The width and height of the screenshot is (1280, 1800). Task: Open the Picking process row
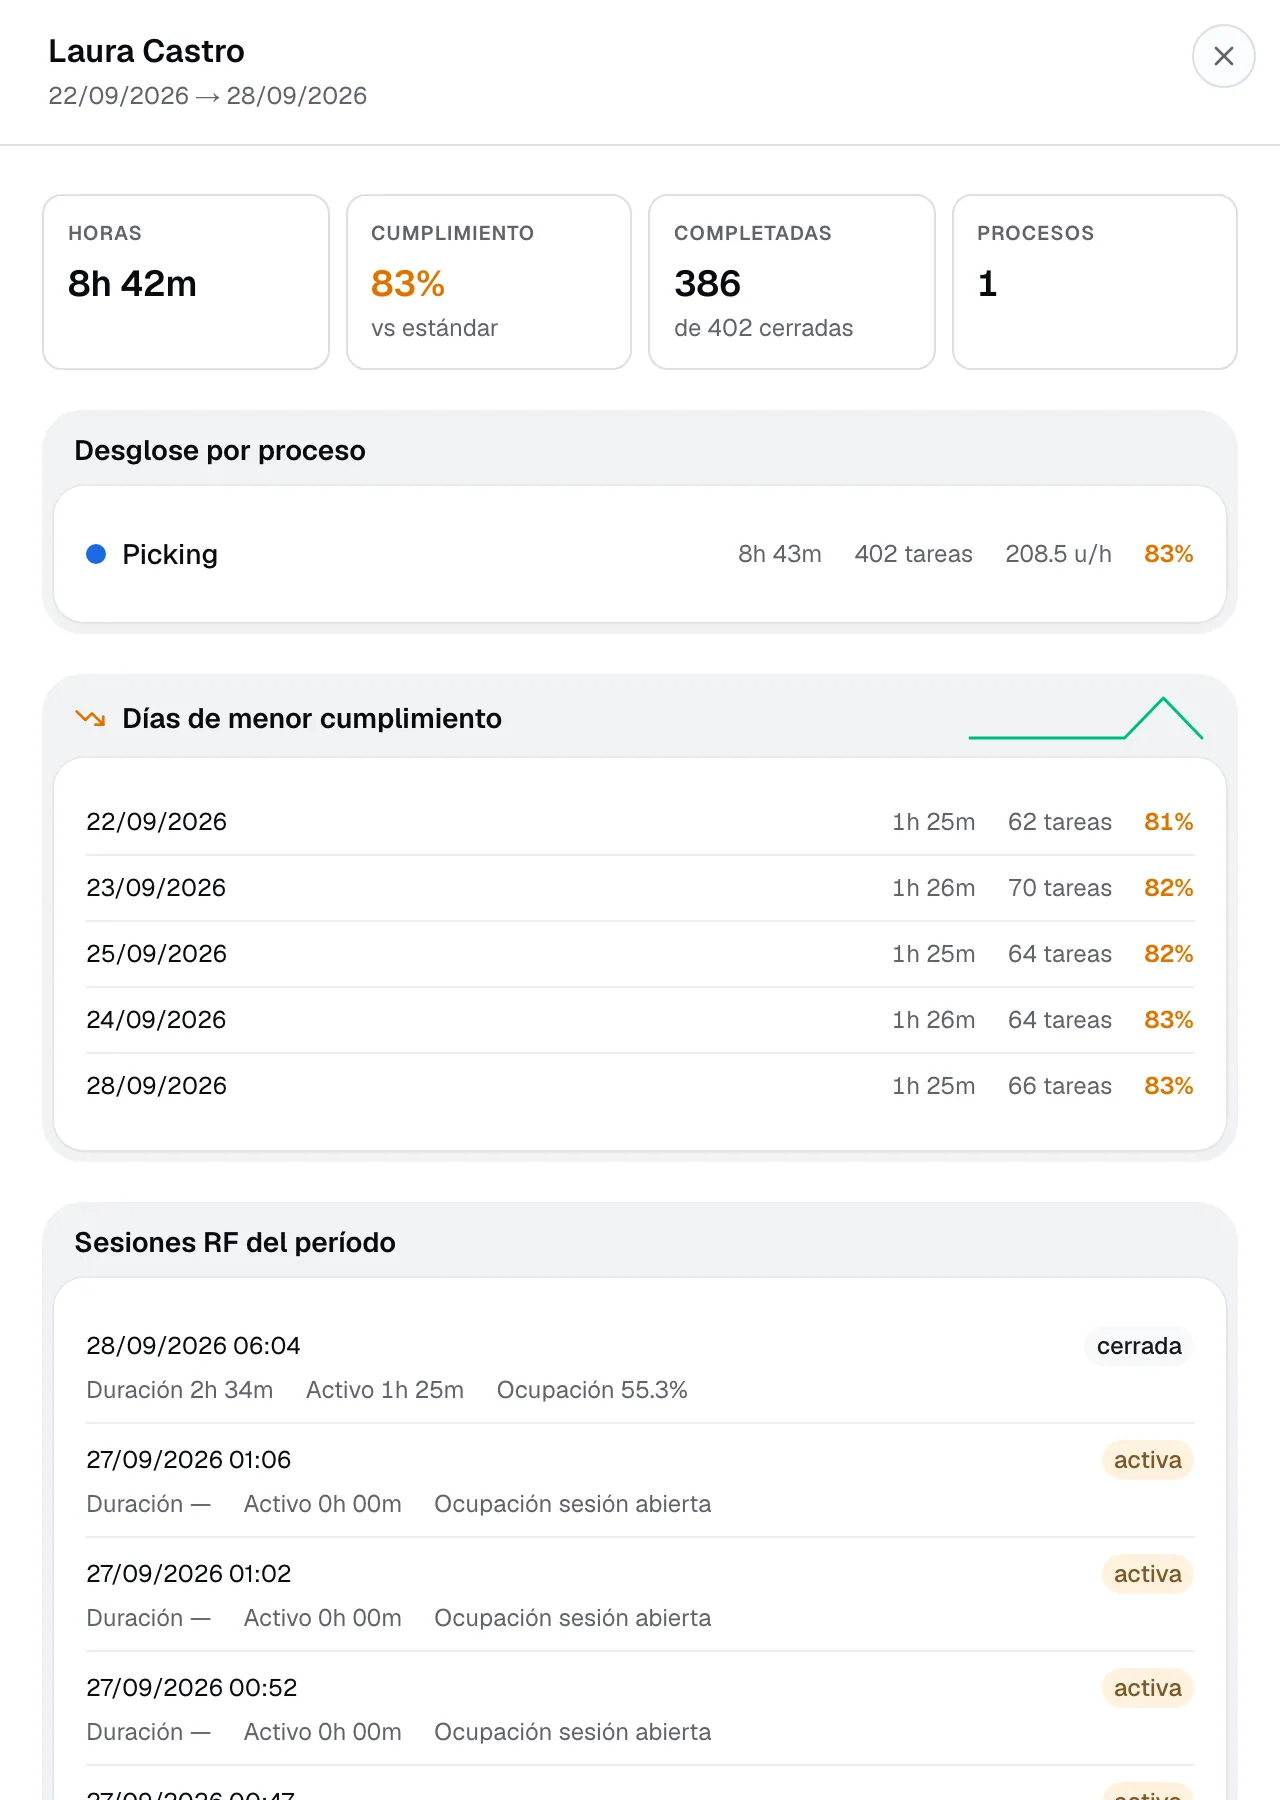(640, 554)
